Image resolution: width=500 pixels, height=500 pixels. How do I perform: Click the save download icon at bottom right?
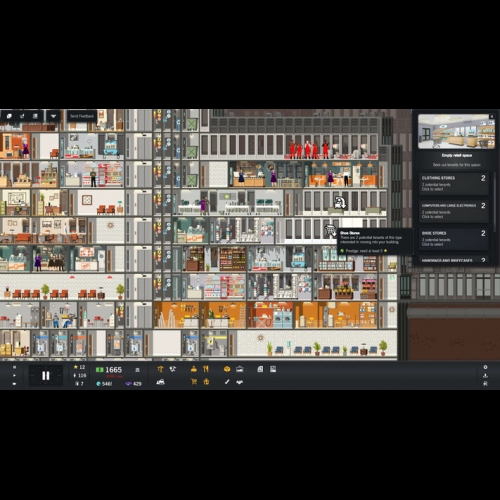pos(485,375)
